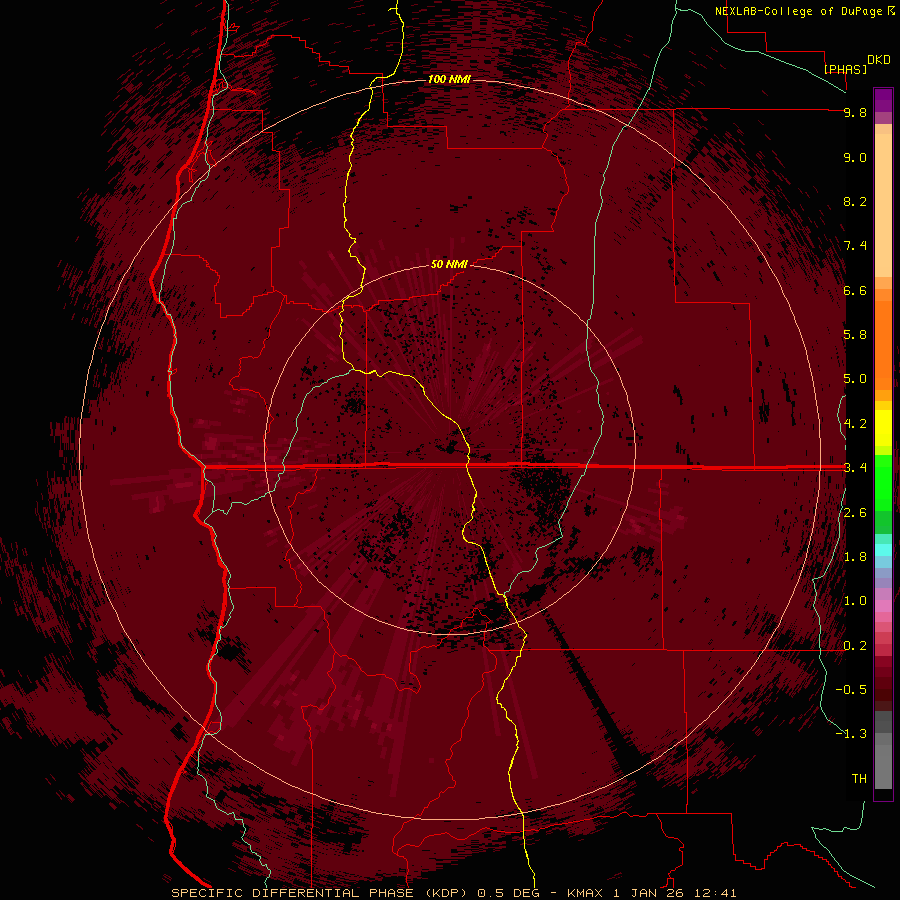This screenshot has height=900, width=900.
Task: Click the NEXLAB-College of DuPage title text
Action: (800, 11)
